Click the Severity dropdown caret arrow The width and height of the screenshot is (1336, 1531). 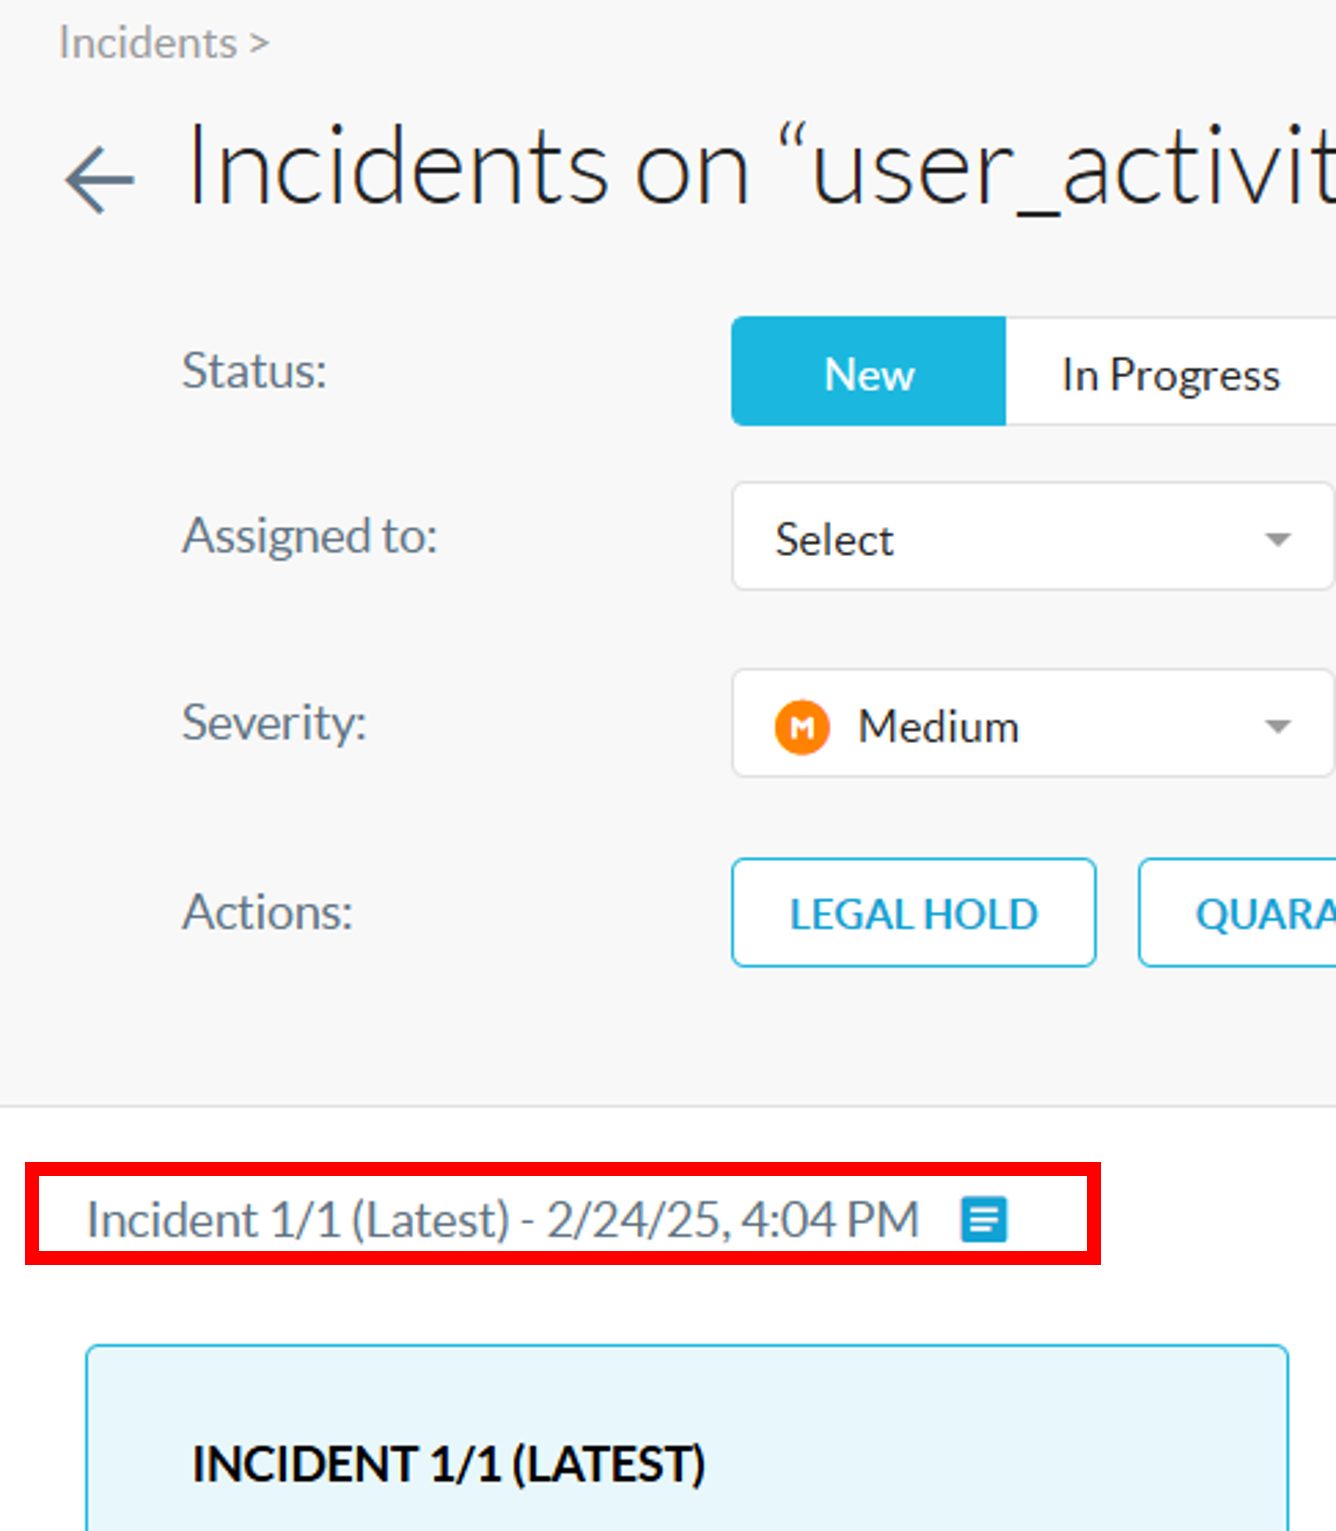(x=1277, y=727)
